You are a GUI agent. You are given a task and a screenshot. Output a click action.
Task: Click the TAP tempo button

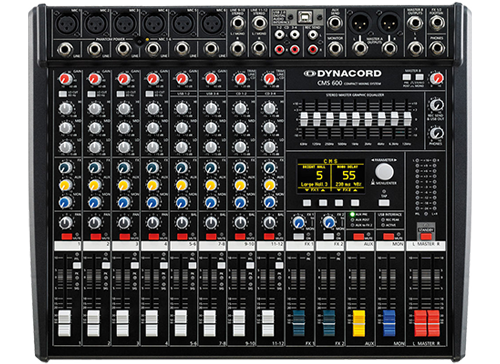click(x=384, y=202)
